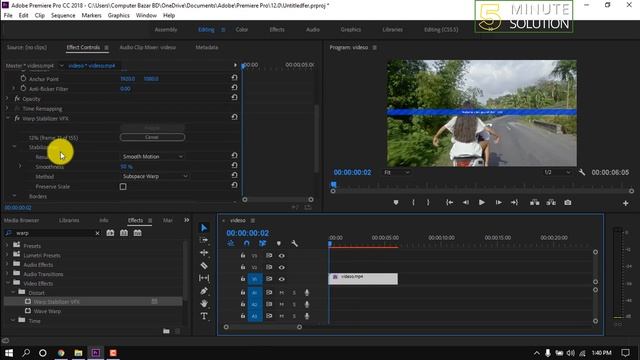The width and height of the screenshot is (640, 360).
Task: Toggle Anchor Point animation stopwatch
Action: pyautogui.click(x=23, y=78)
